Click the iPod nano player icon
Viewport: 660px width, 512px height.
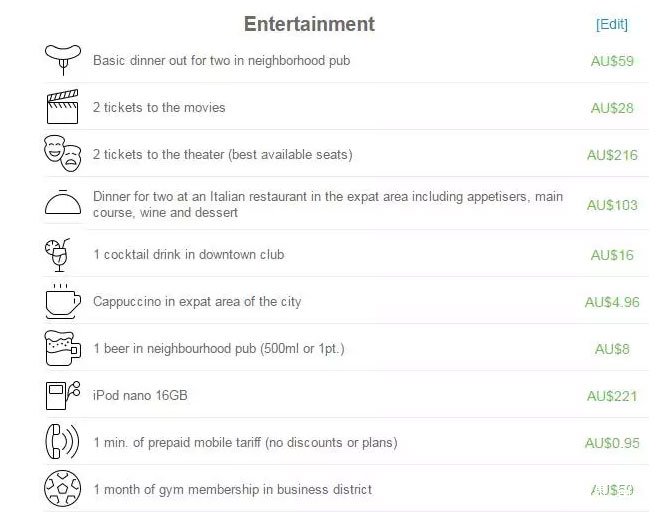62,395
